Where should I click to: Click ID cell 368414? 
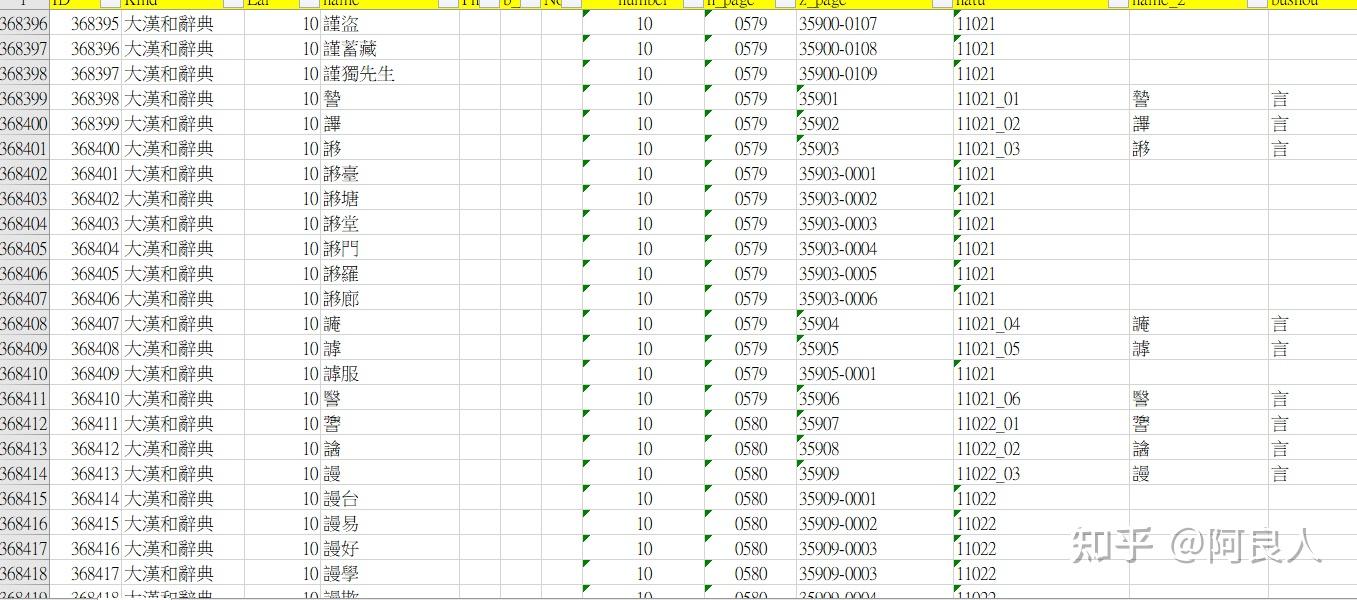pos(86,499)
